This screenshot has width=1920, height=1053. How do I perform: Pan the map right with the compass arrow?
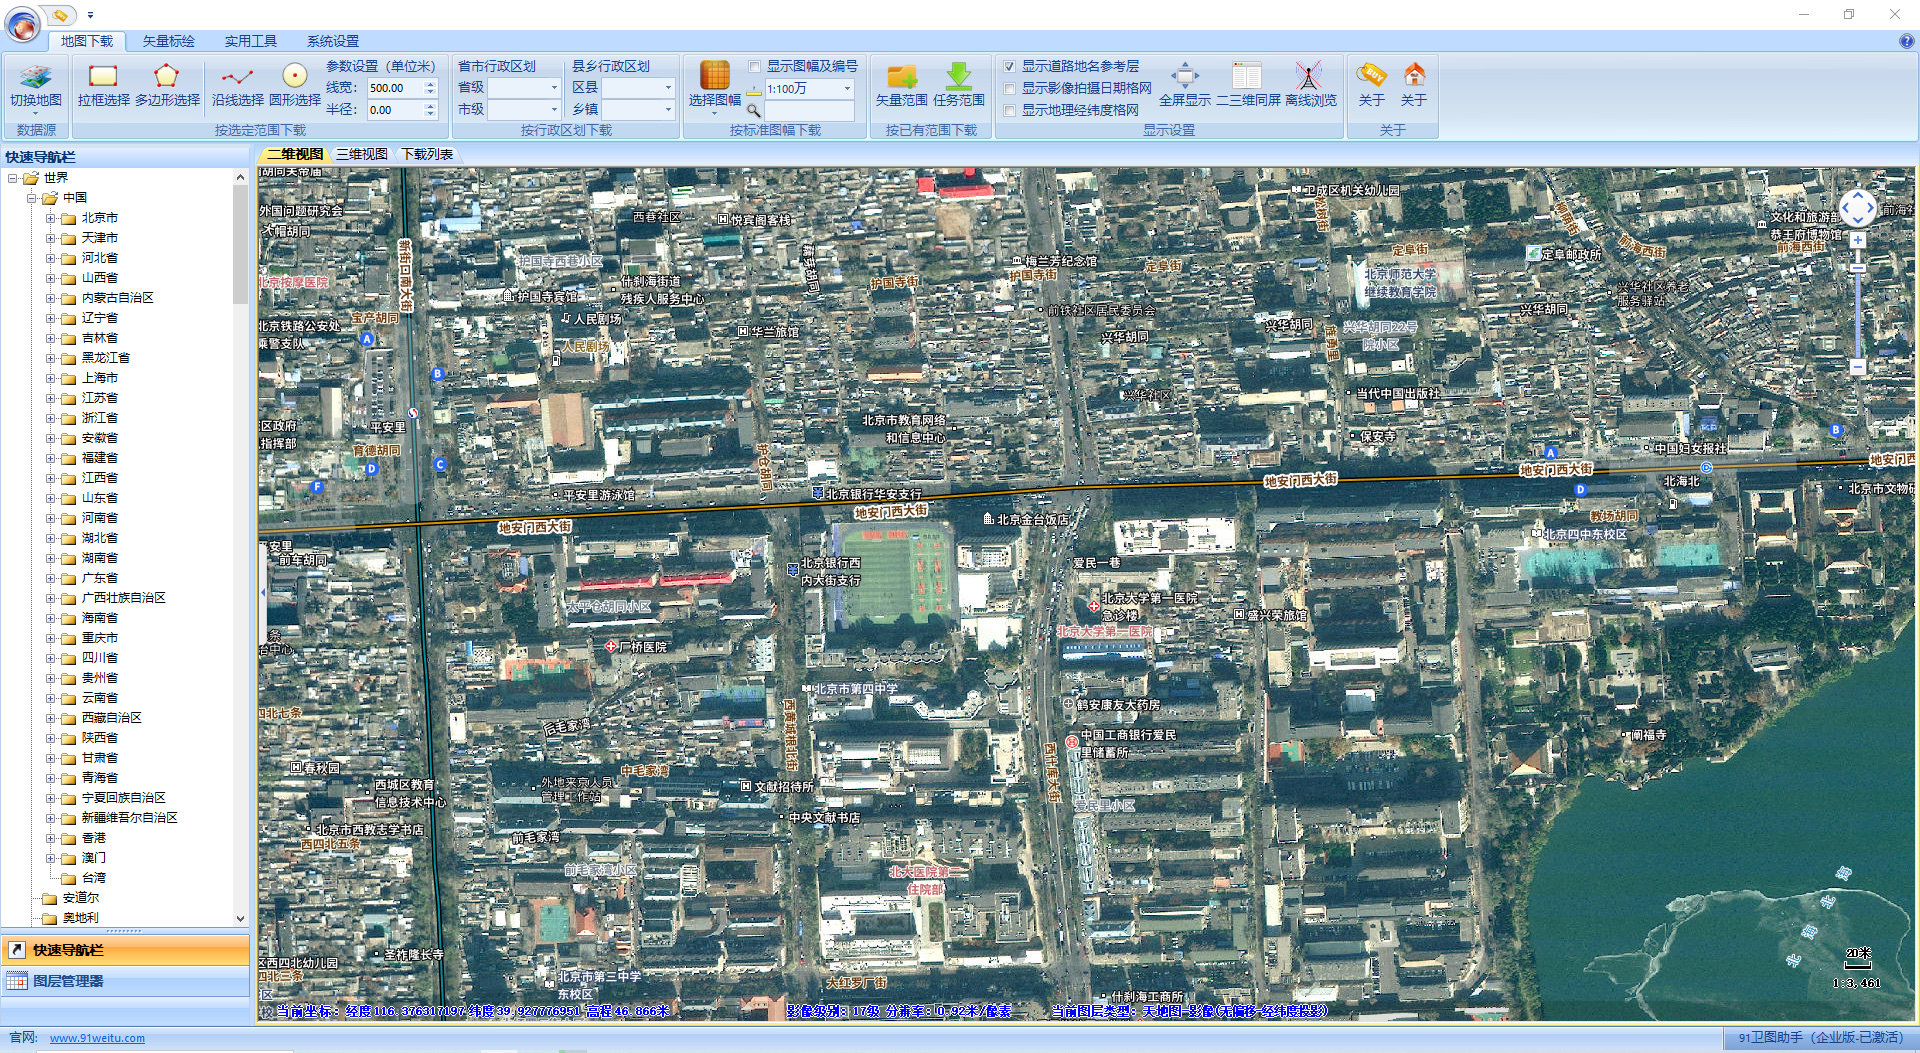pos(1871,209)
